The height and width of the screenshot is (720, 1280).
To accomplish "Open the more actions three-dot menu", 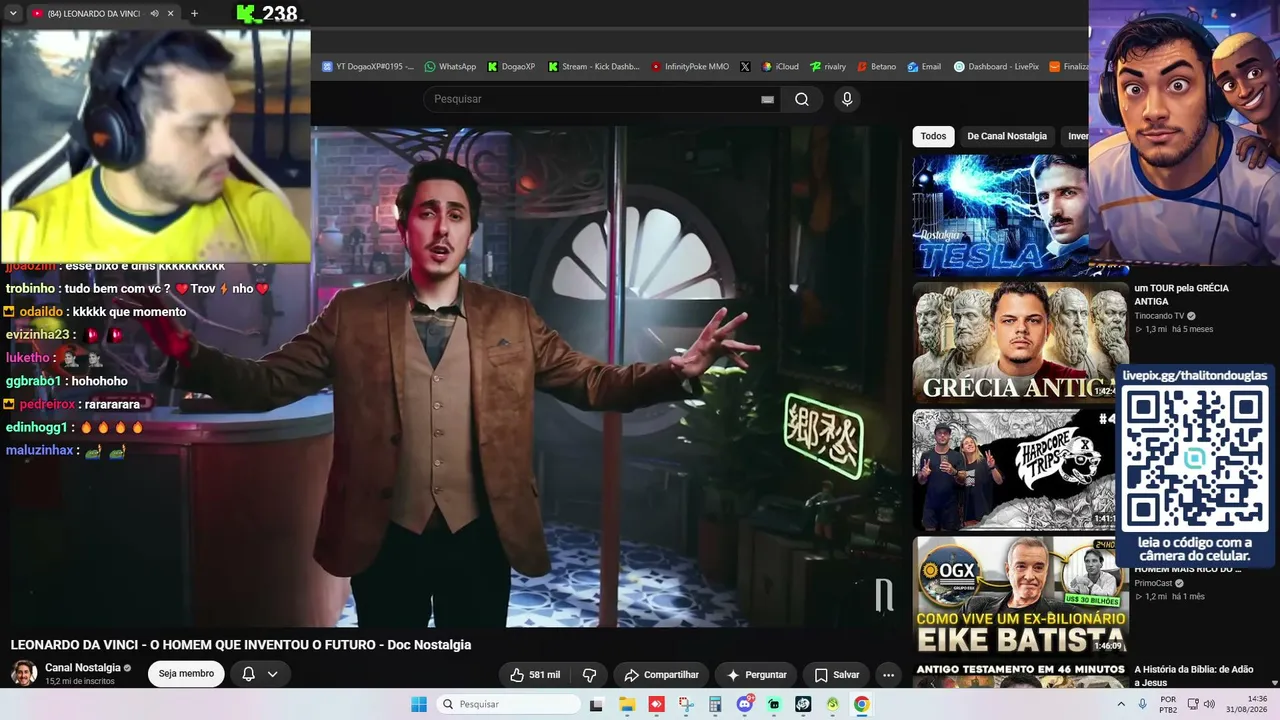I will coord(888,675).
